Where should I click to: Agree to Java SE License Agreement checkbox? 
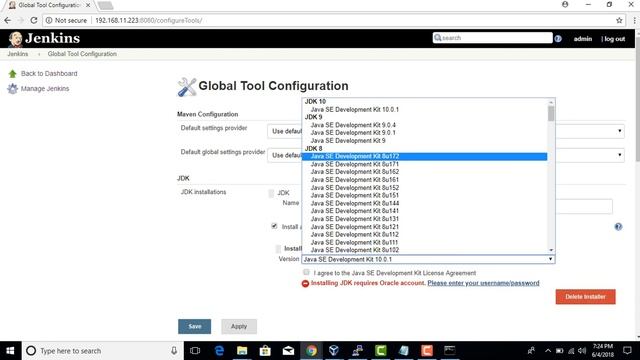[306, 272]
